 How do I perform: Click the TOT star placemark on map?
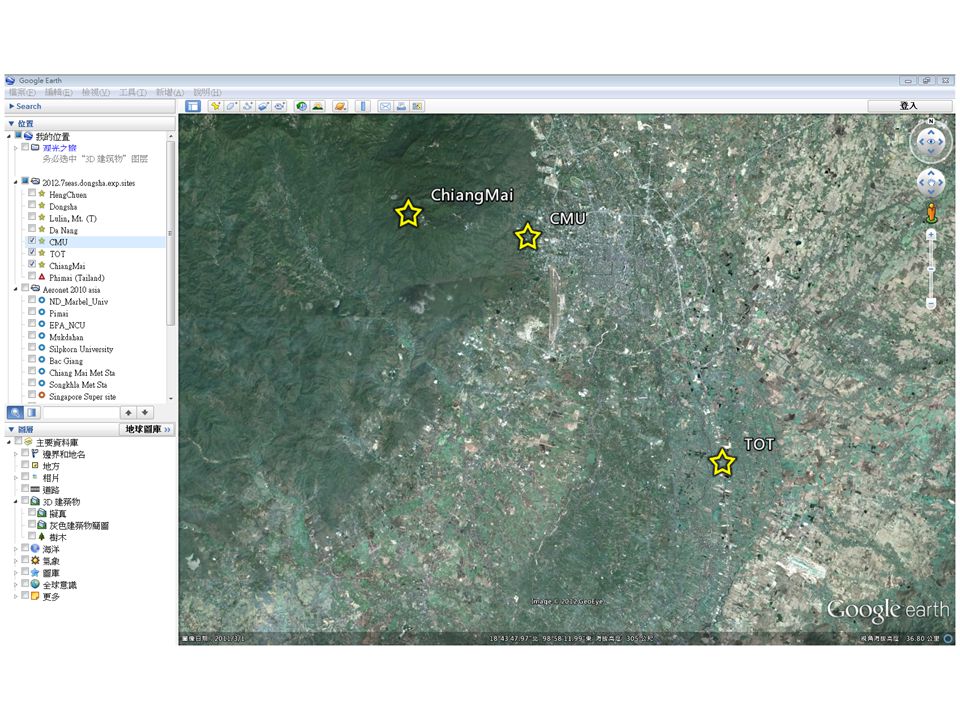pos(722,462)
